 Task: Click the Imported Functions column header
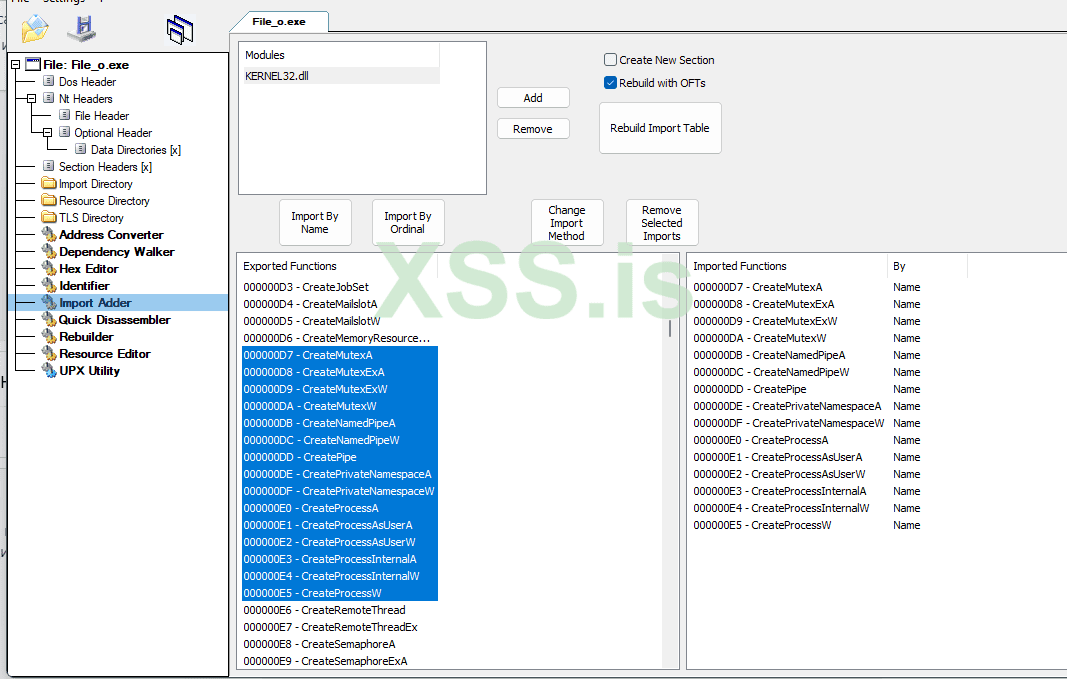[788, 266]
